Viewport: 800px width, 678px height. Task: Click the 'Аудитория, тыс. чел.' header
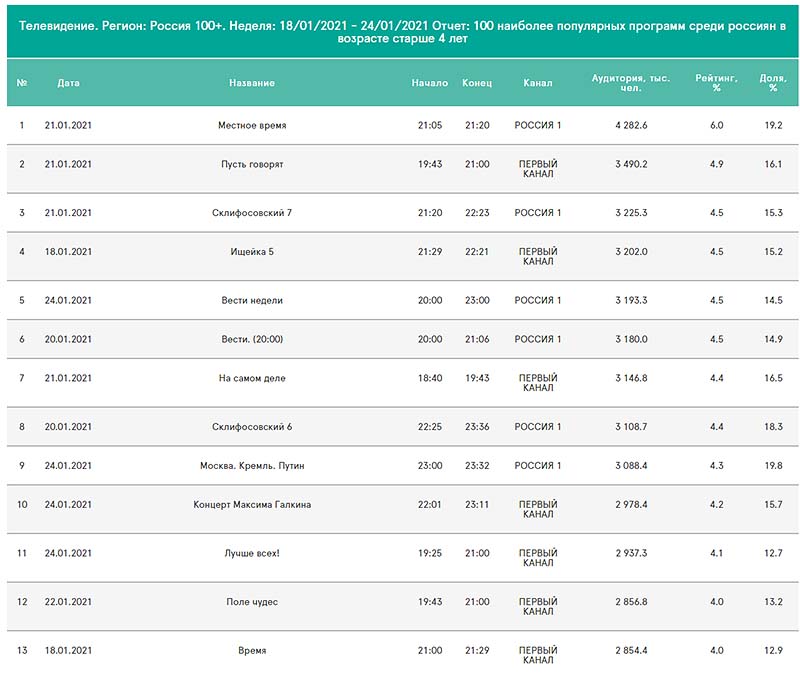point(631,83)
